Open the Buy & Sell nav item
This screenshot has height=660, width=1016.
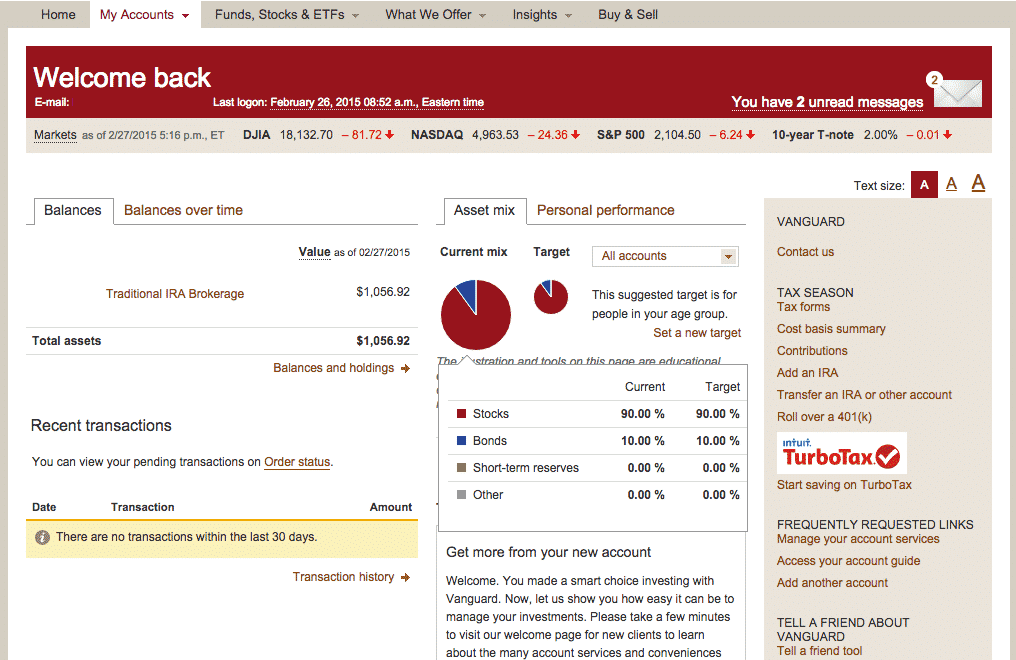pyautogui.click(x=627, y=14)
